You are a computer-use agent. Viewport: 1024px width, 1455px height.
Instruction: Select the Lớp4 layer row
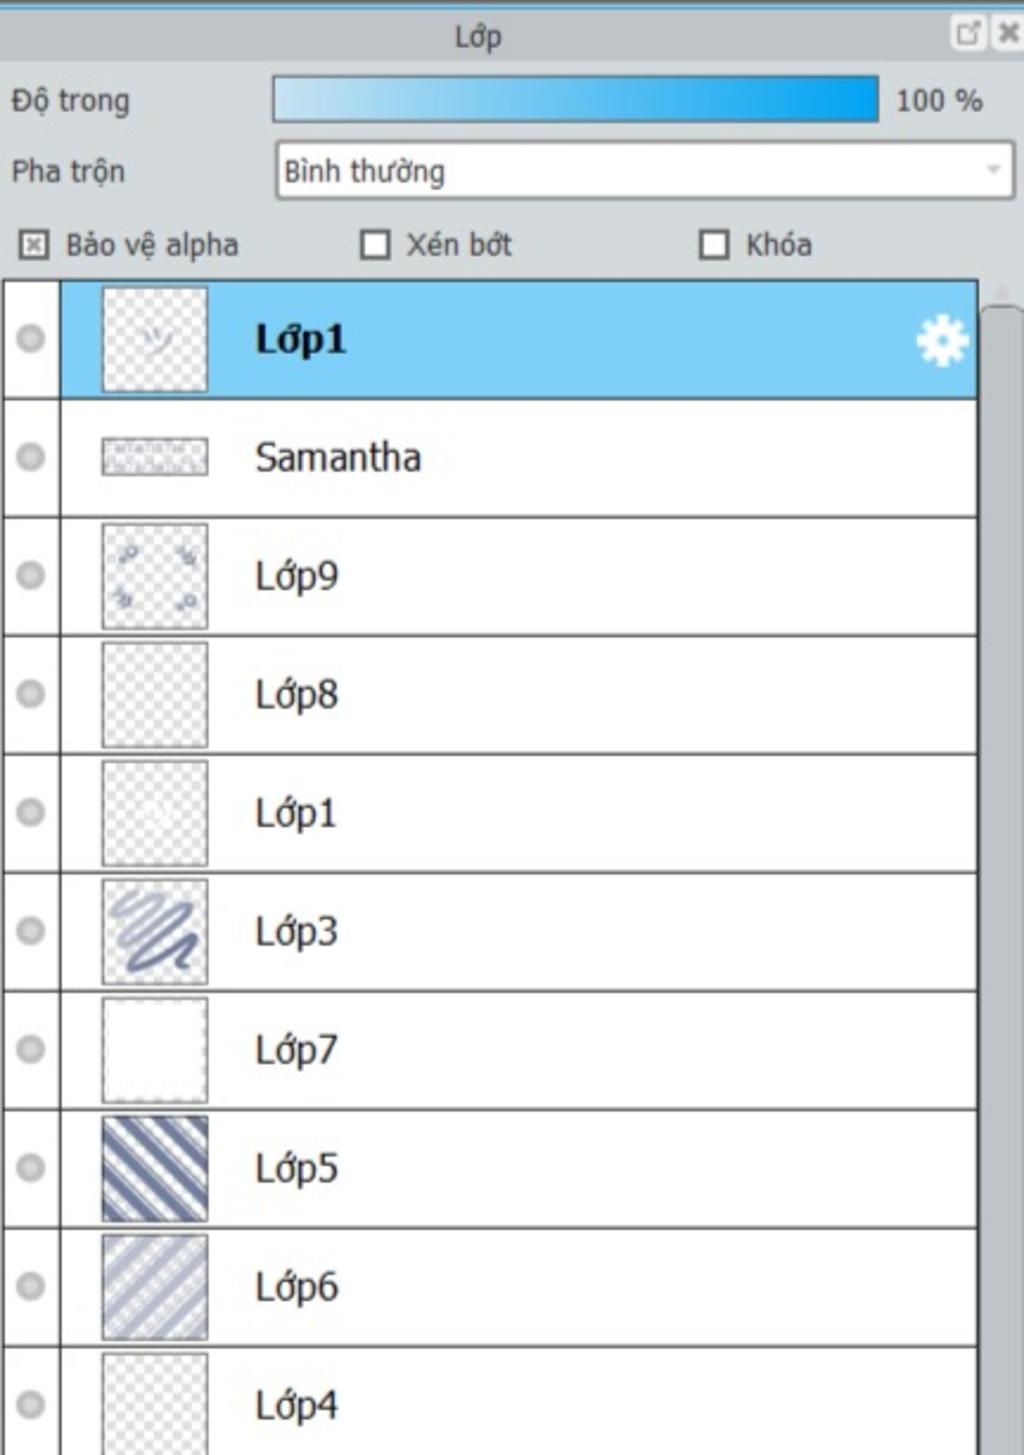[518, 1401]
